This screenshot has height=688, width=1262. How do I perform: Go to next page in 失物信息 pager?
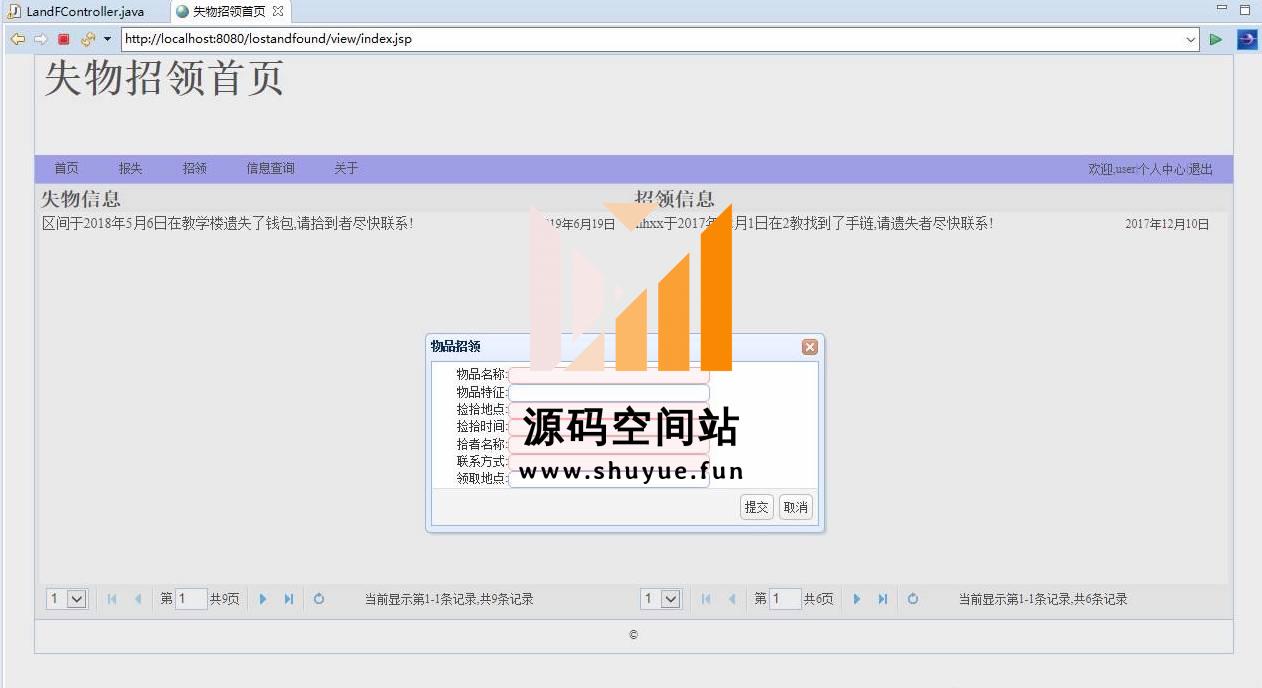coord(263,599)
